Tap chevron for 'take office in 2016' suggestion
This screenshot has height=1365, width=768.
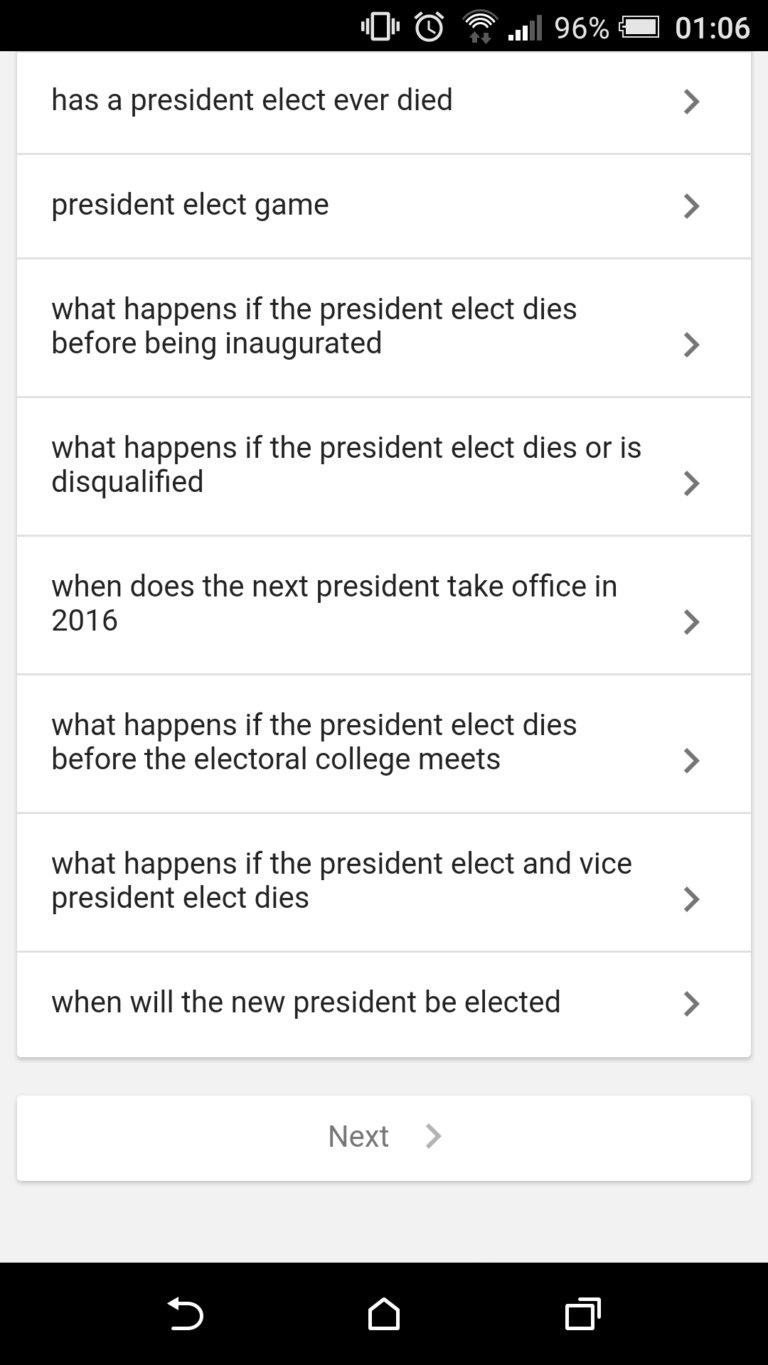(691, 622)
